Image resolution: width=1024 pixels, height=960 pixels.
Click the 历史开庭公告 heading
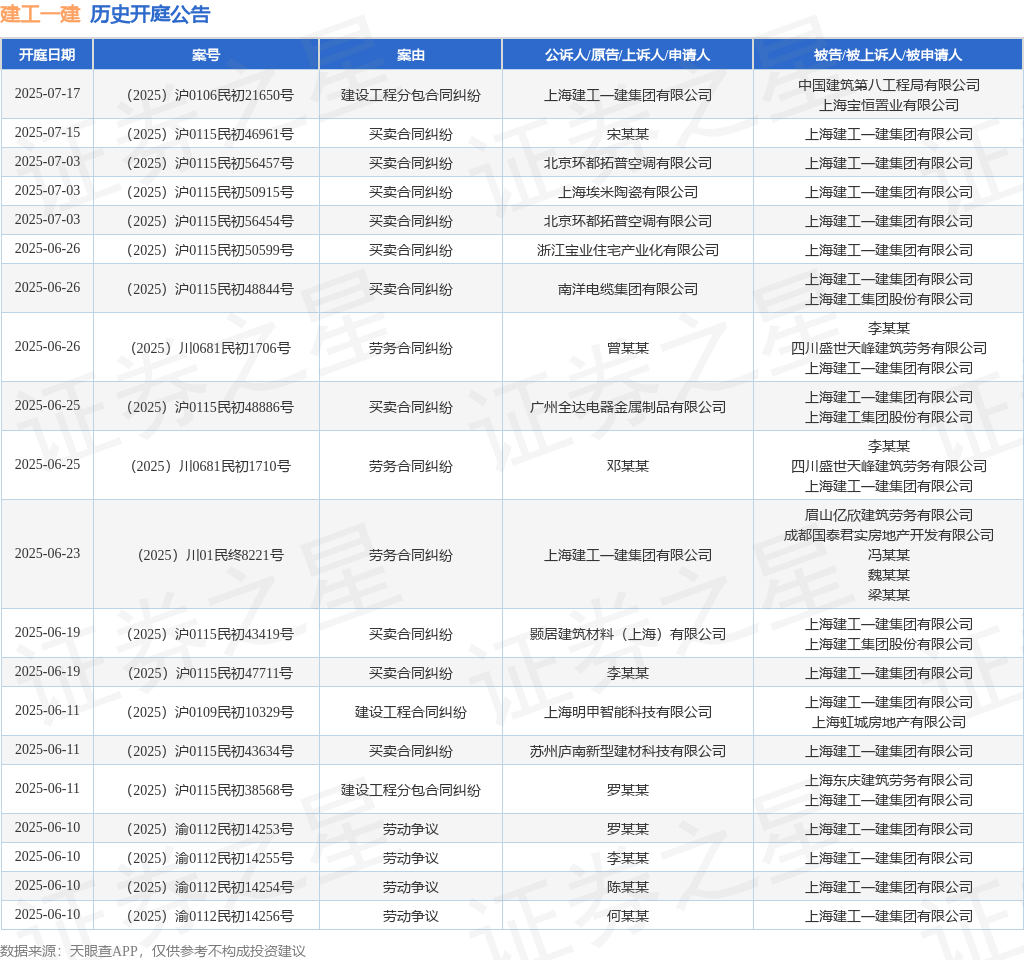click(150, 14)
